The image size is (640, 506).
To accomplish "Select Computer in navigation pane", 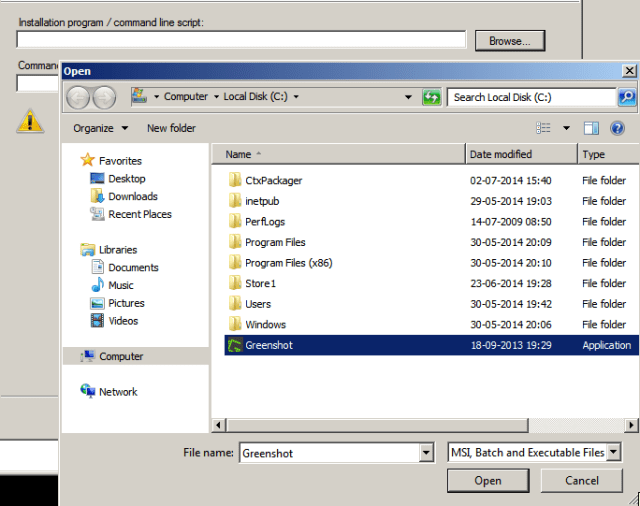I will coord(136,356).
